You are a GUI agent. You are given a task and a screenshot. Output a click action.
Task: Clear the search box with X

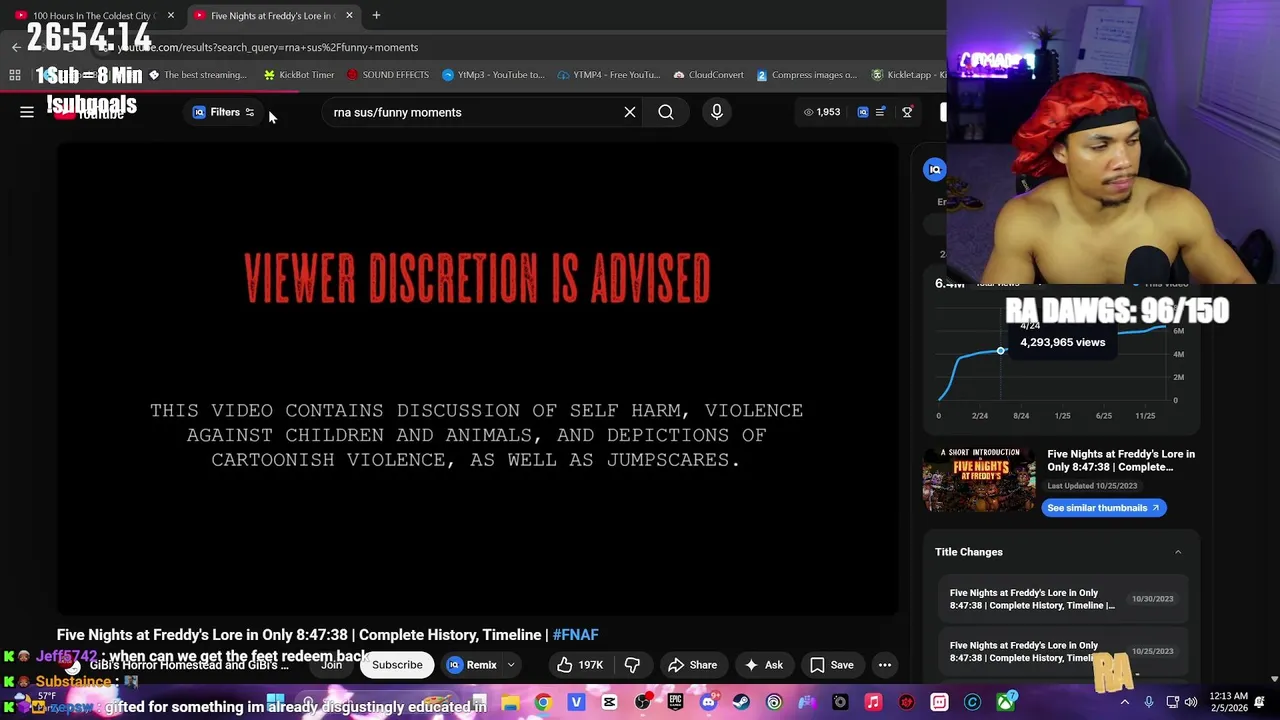point(630,112)
